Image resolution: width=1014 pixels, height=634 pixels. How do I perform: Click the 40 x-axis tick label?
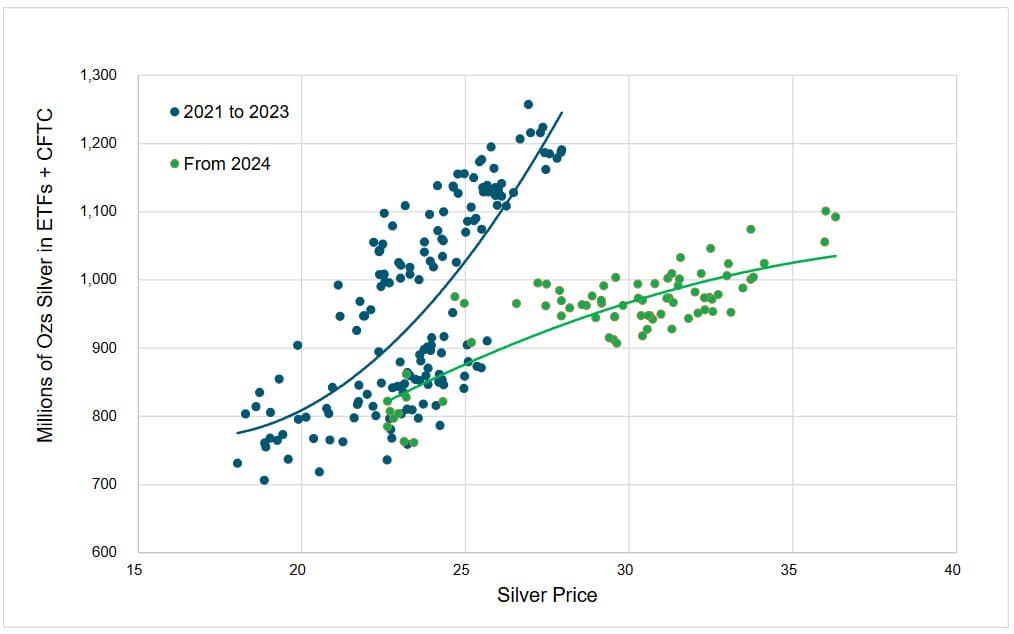coord(953,570)
